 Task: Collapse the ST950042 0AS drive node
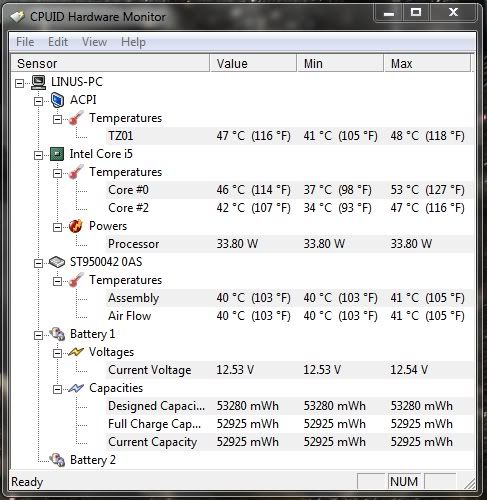(x=39, y=263)
